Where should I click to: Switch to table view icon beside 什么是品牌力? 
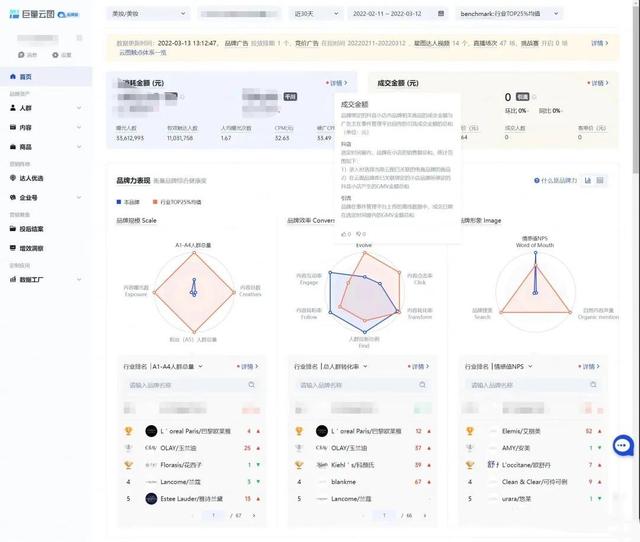pos(603,181)
